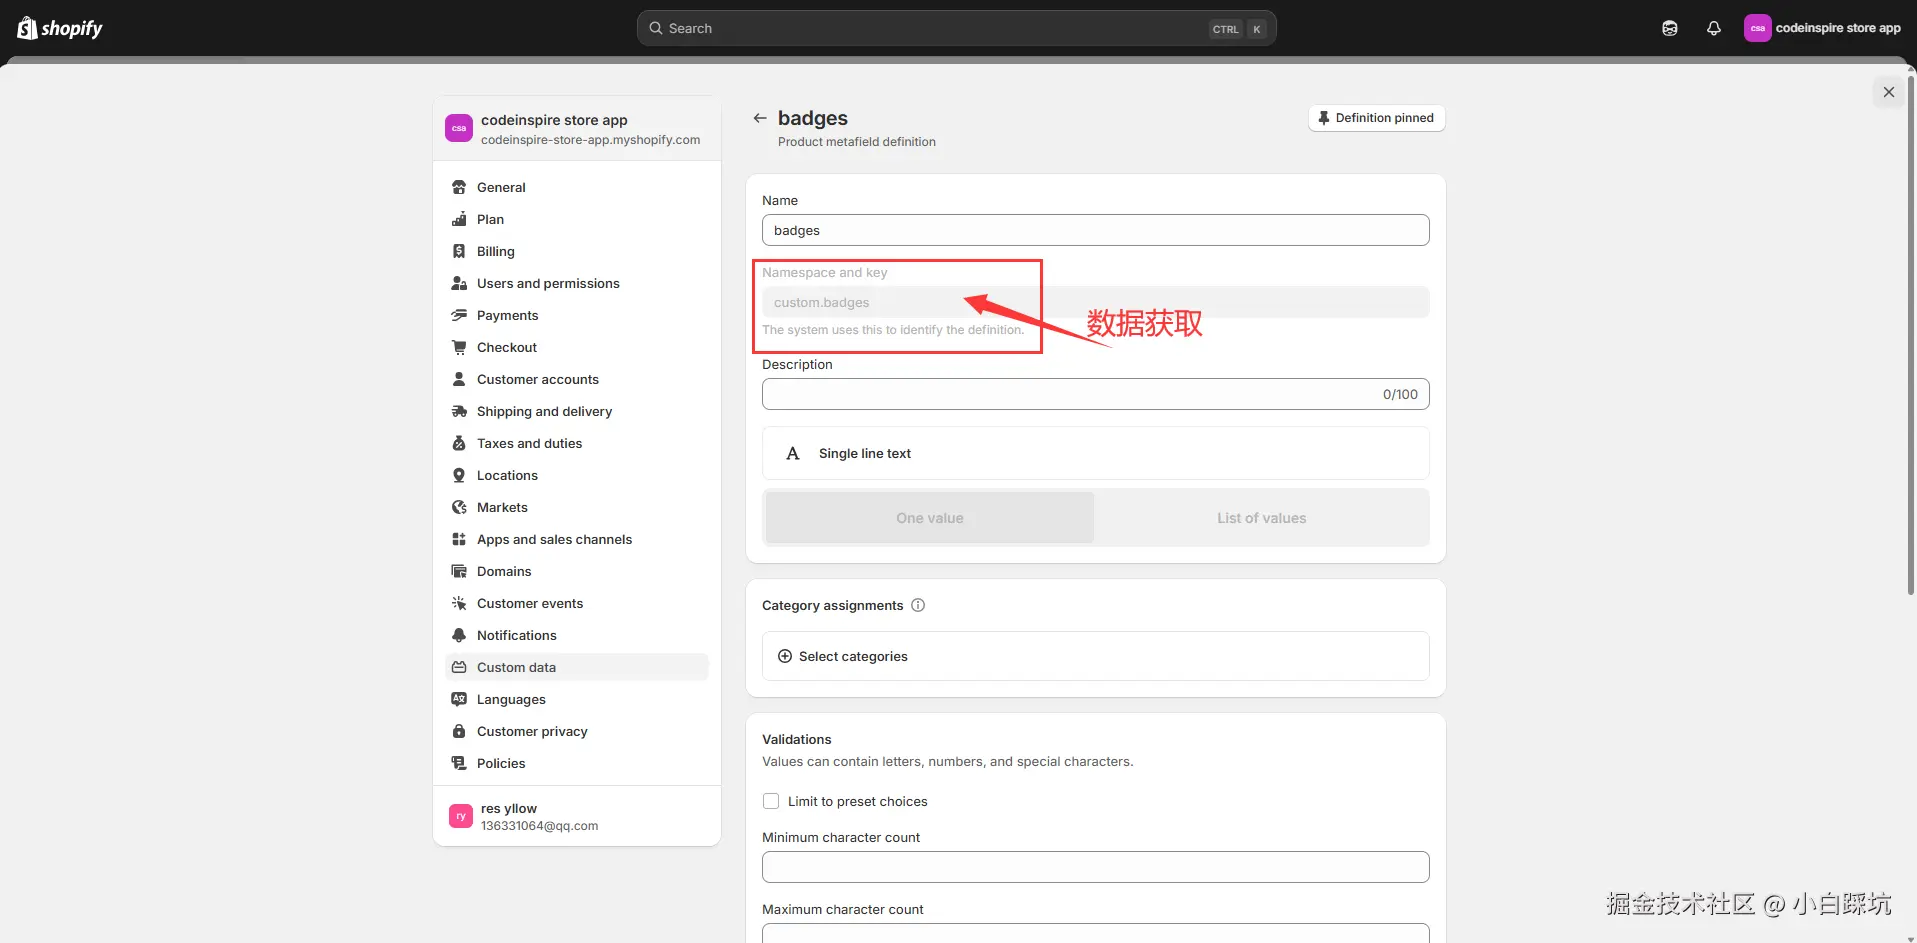1917x943 pixels.
Task: Click the Markets label in sidebar
Action: coord(502,507)
